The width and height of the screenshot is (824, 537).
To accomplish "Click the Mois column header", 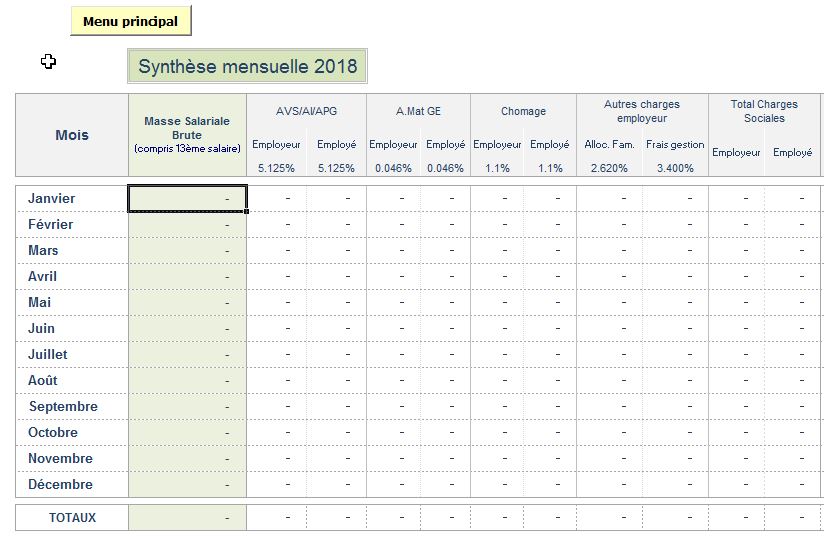I will 72,135.
